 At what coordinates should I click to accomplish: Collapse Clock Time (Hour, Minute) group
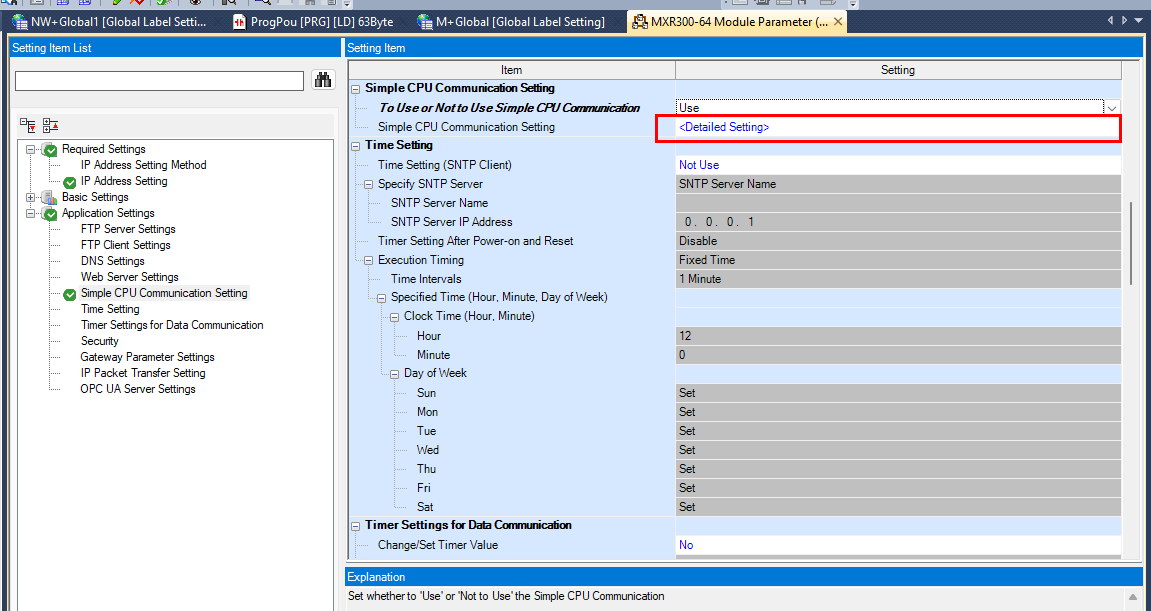pos(394,317)
